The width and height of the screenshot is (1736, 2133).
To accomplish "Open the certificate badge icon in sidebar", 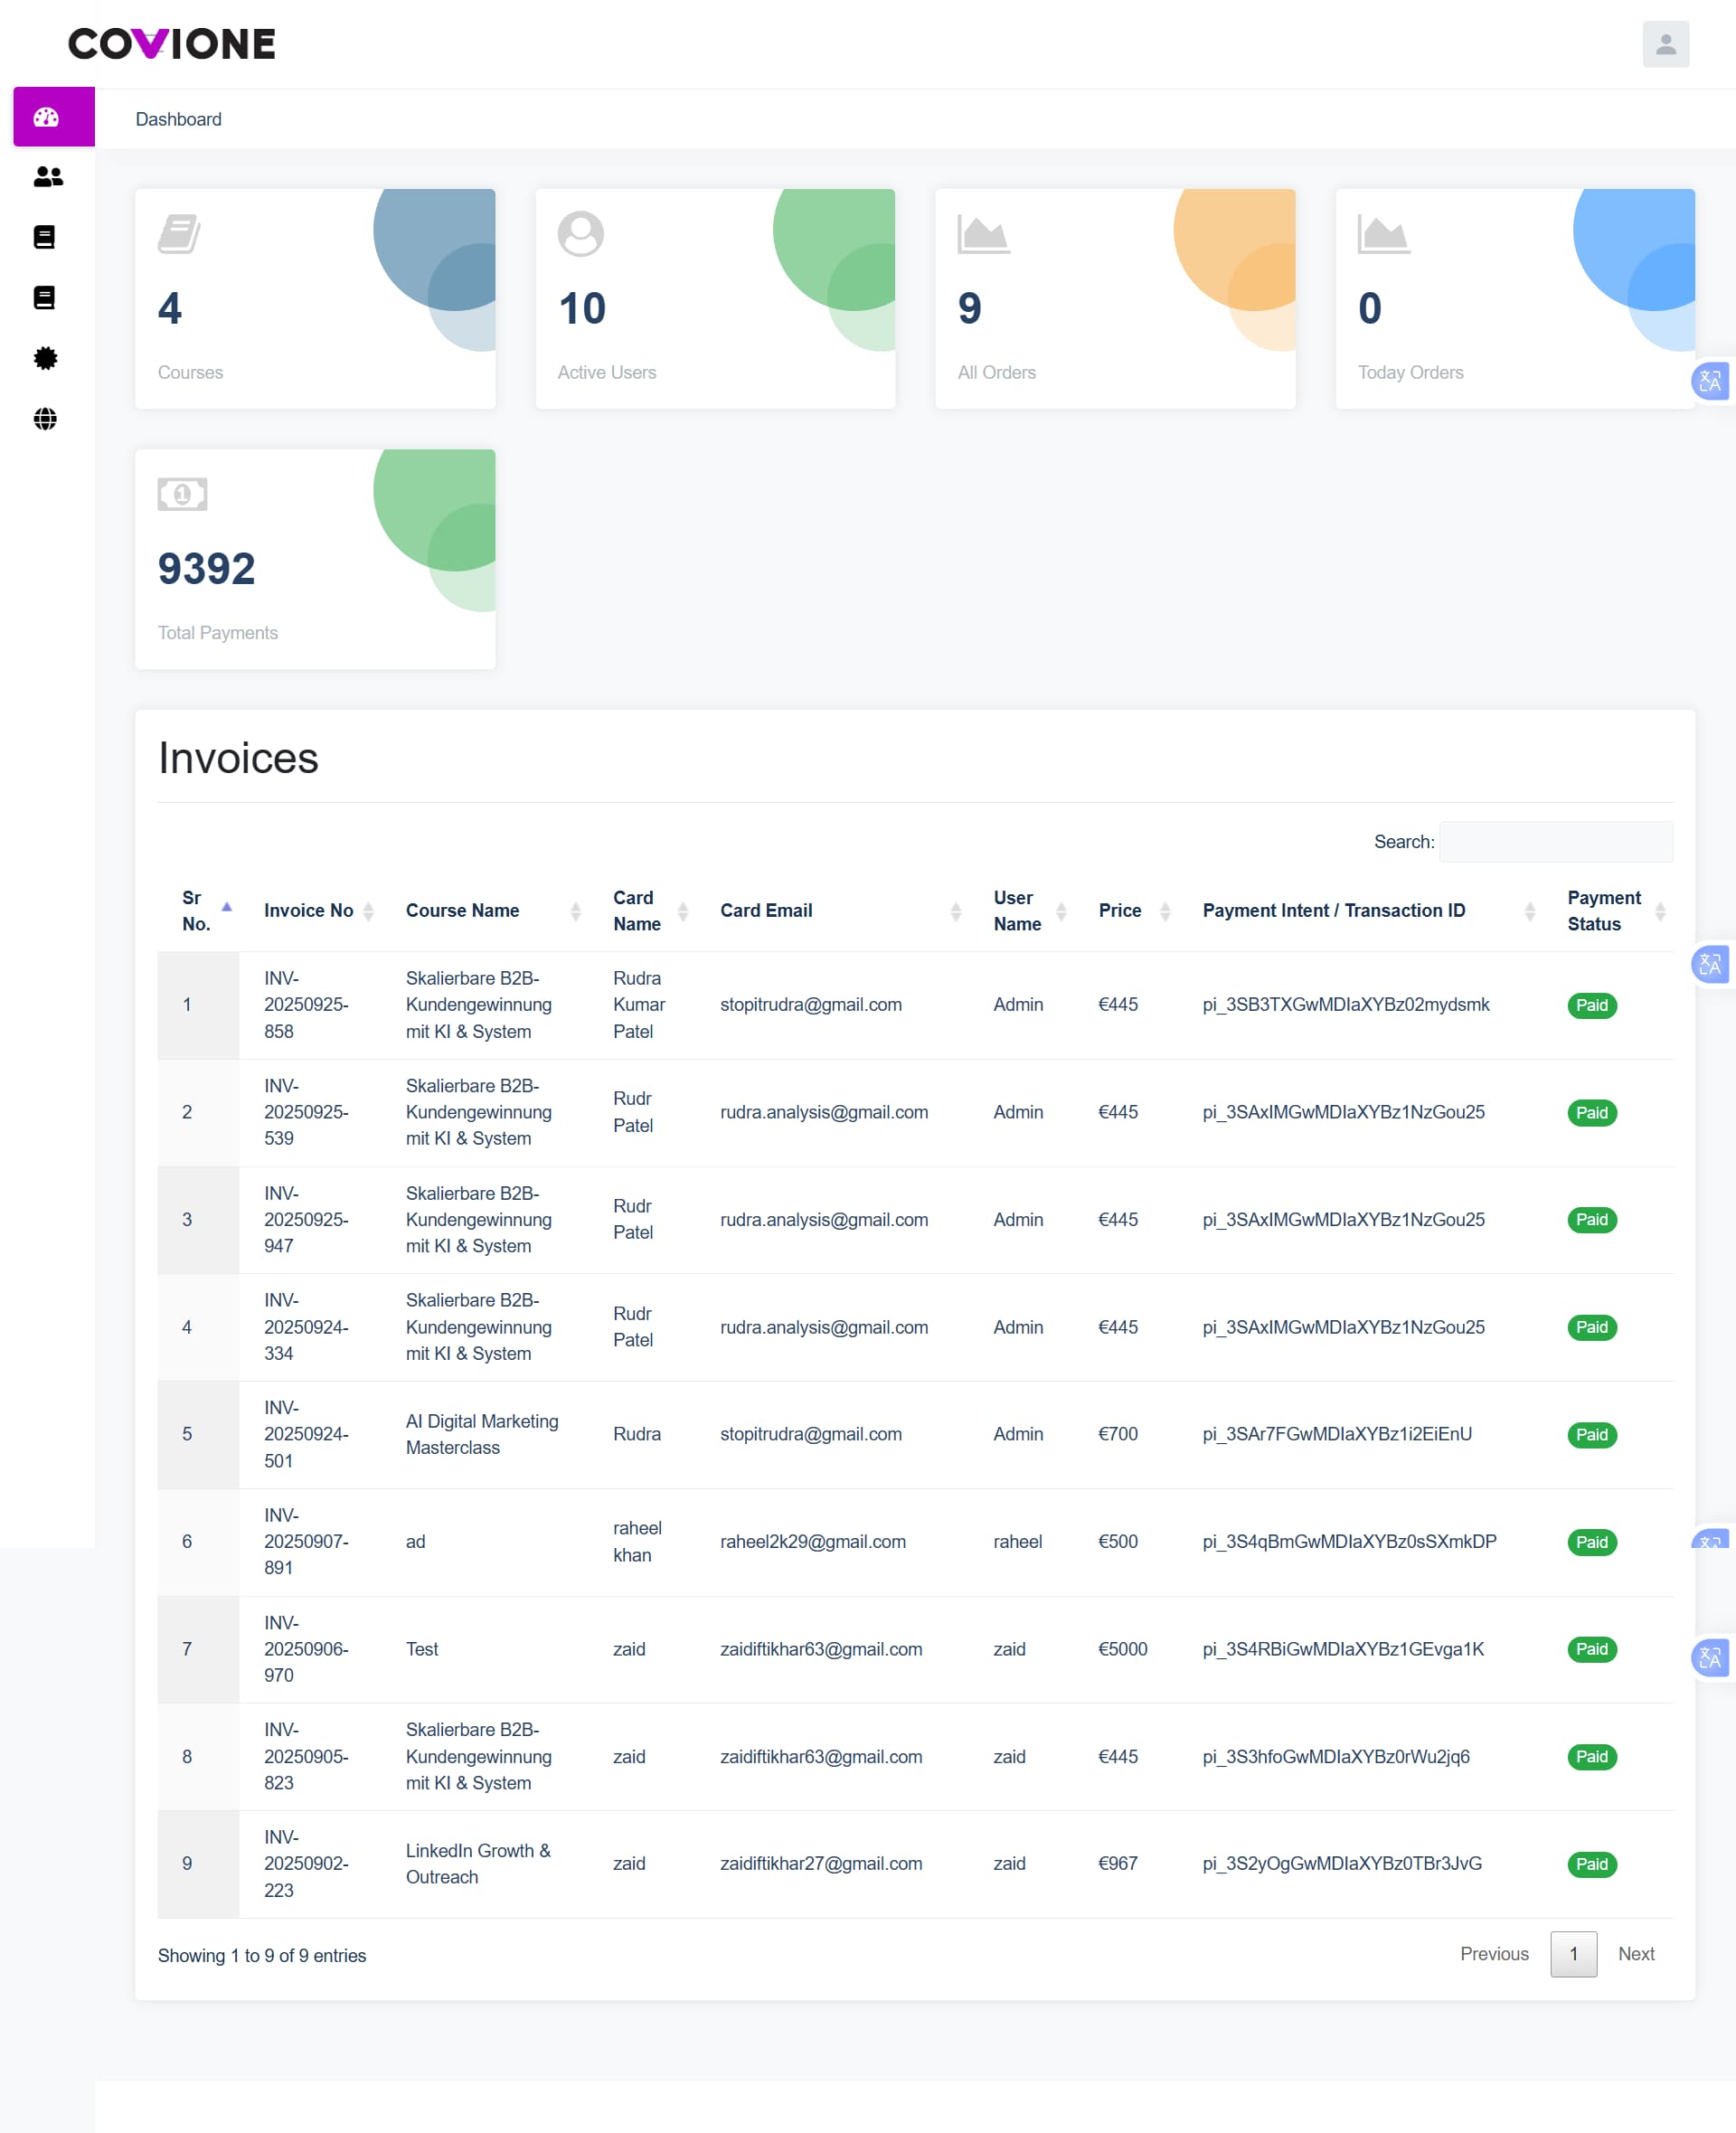I will [45, 358].
